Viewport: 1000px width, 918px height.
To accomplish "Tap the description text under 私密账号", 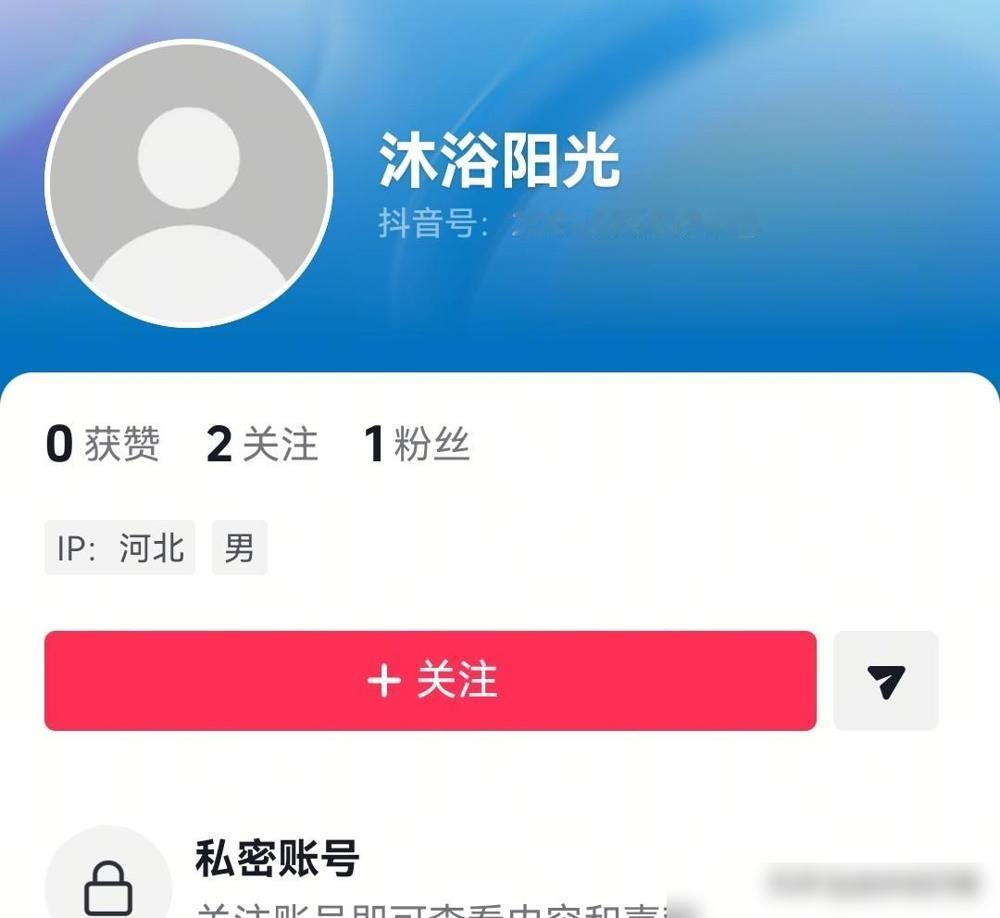I will tap(434, 910).
